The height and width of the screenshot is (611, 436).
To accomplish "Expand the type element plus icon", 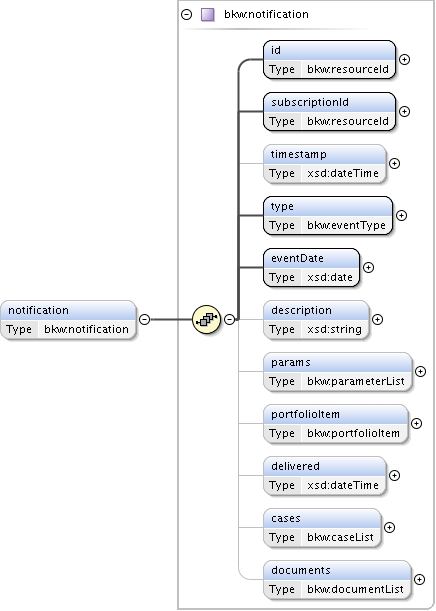I will 401,215.
